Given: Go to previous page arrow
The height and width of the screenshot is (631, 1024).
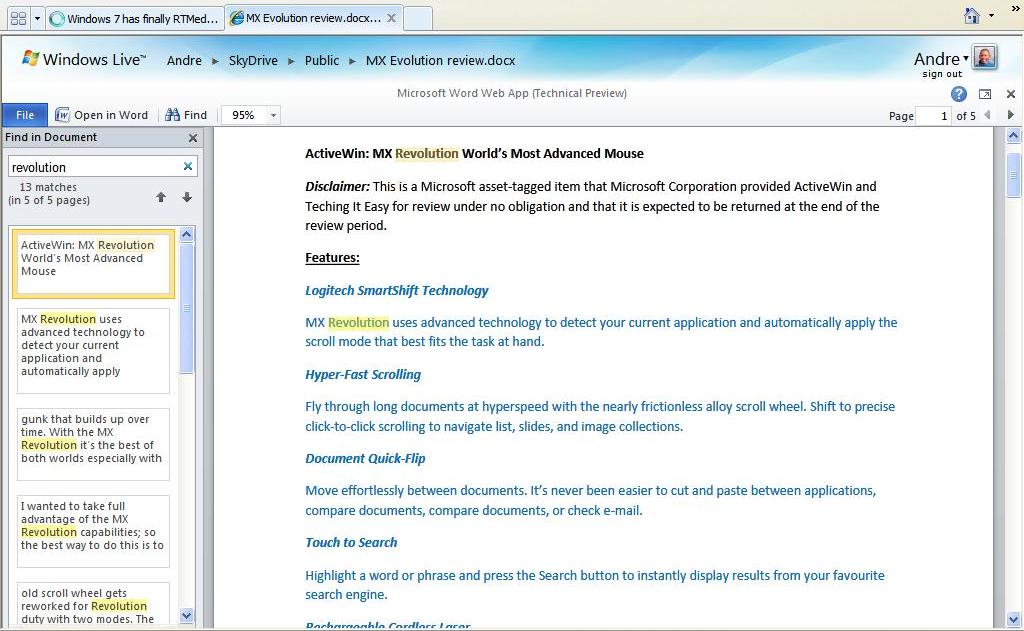Looking at the screenshot, I should 987,115.
